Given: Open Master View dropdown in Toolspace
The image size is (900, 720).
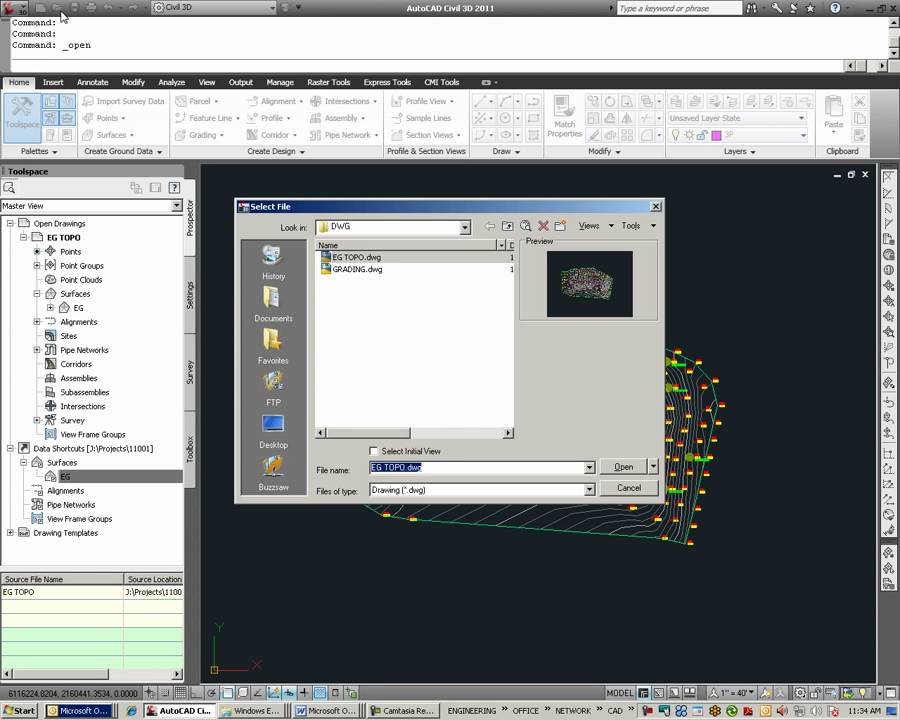Looking at the screenshot, I should coord(176,206).
